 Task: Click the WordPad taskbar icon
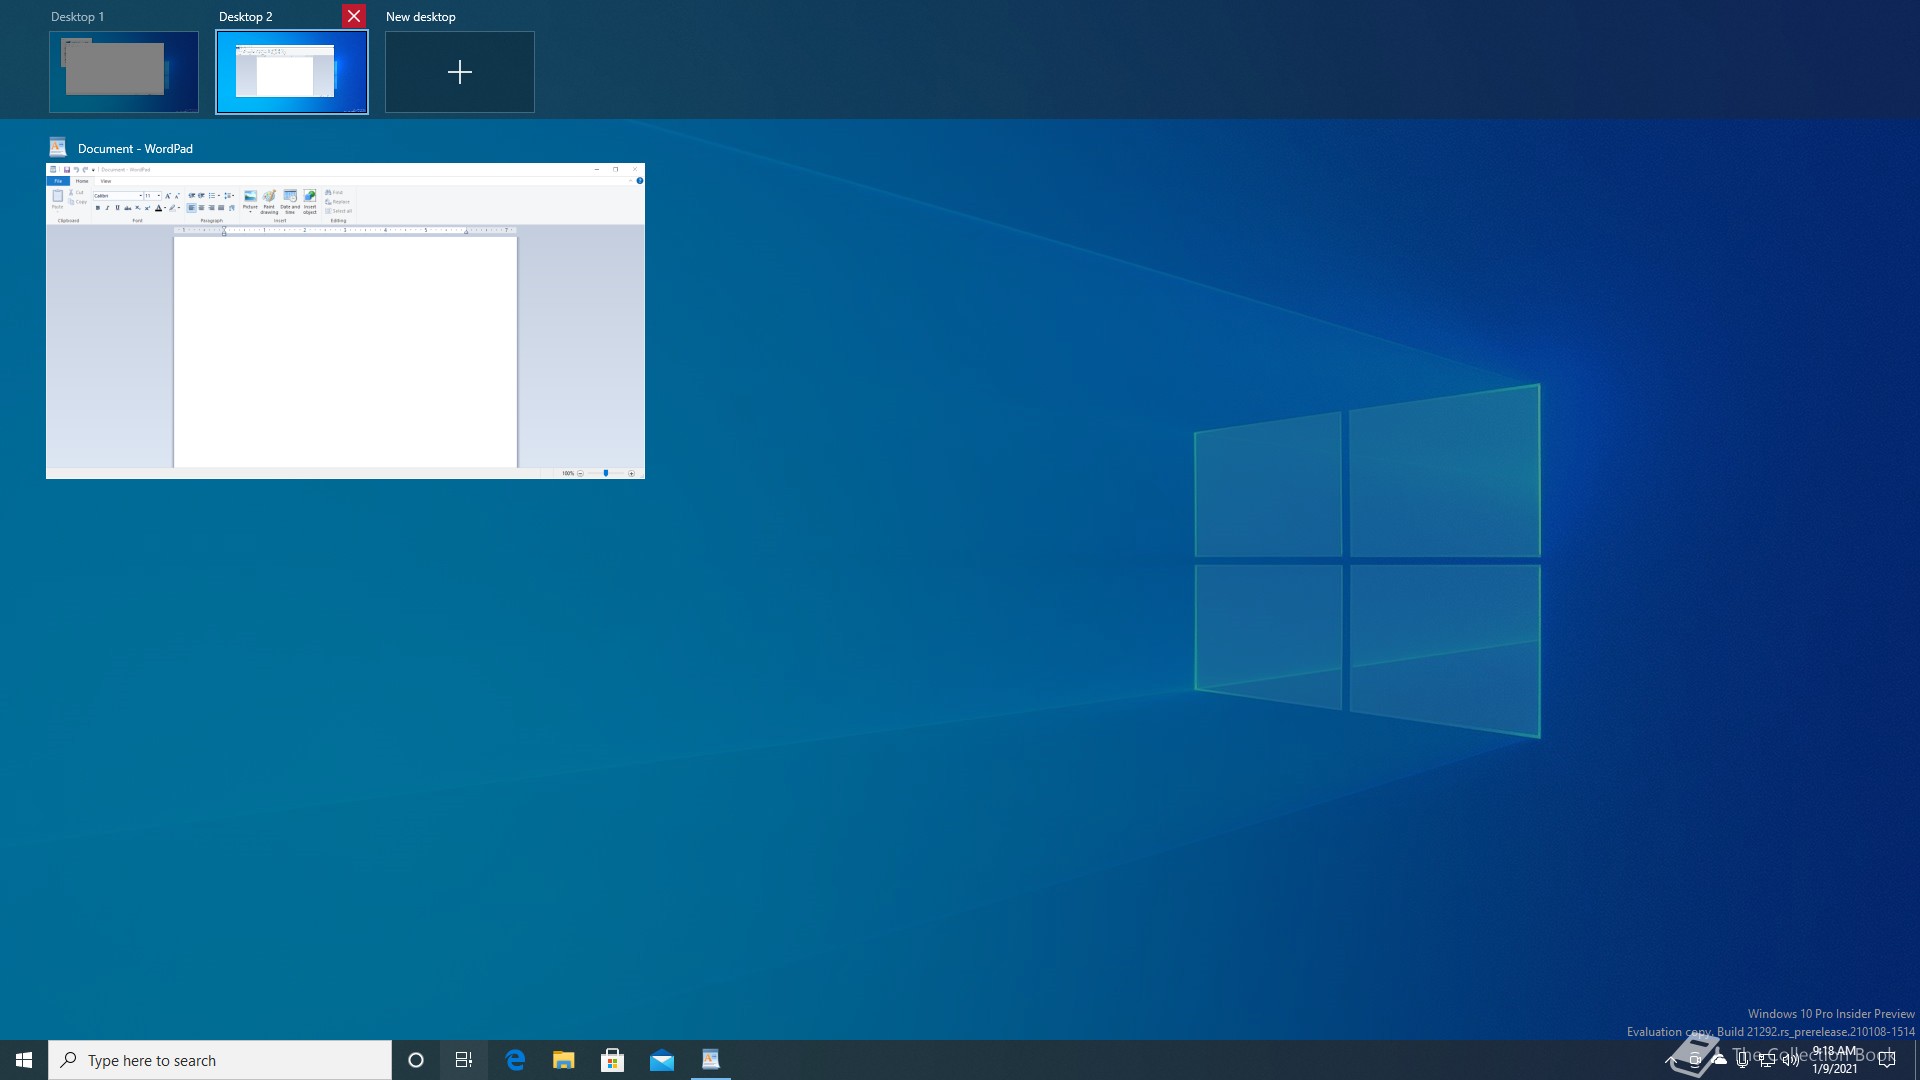pos(711,1060)
